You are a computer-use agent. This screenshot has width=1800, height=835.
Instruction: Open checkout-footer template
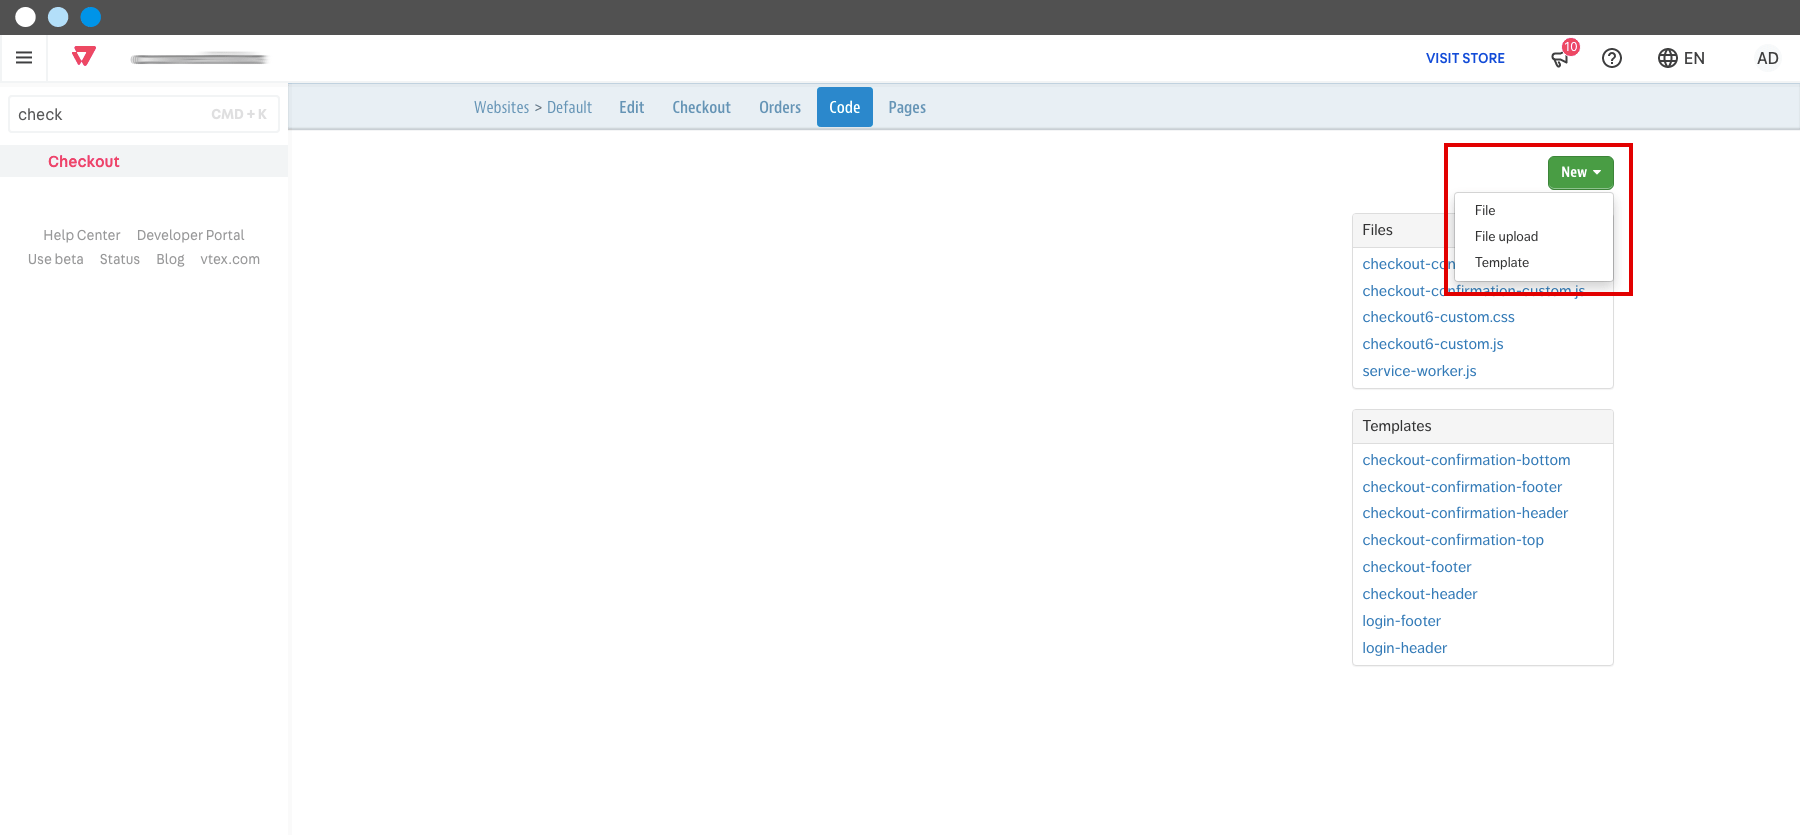pyautogui.click(x=1417, y=567)
